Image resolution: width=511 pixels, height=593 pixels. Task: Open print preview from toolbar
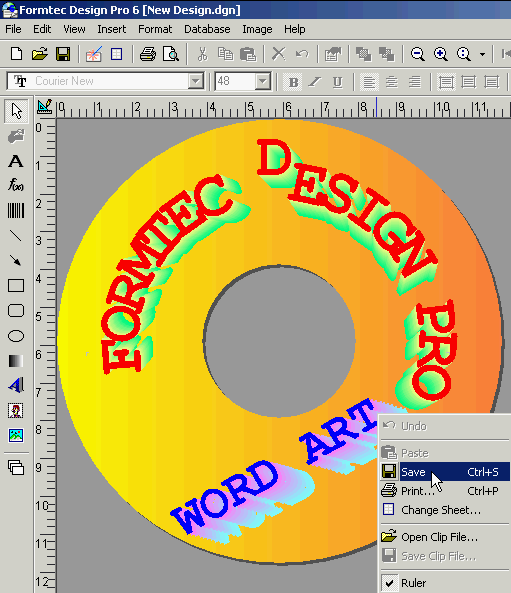(x=171, y=54)
